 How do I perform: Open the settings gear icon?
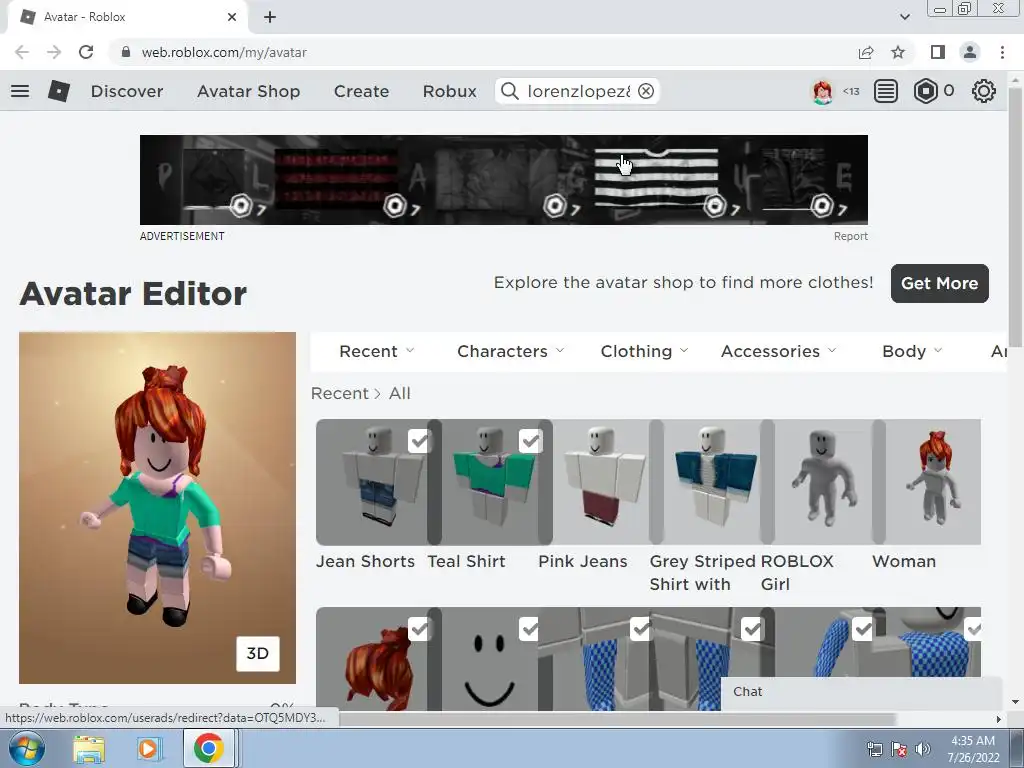pos(984,91)
